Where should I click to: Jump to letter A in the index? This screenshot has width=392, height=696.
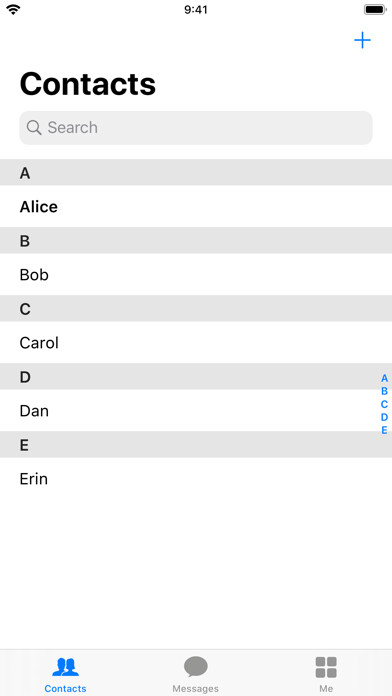[384, 378]
